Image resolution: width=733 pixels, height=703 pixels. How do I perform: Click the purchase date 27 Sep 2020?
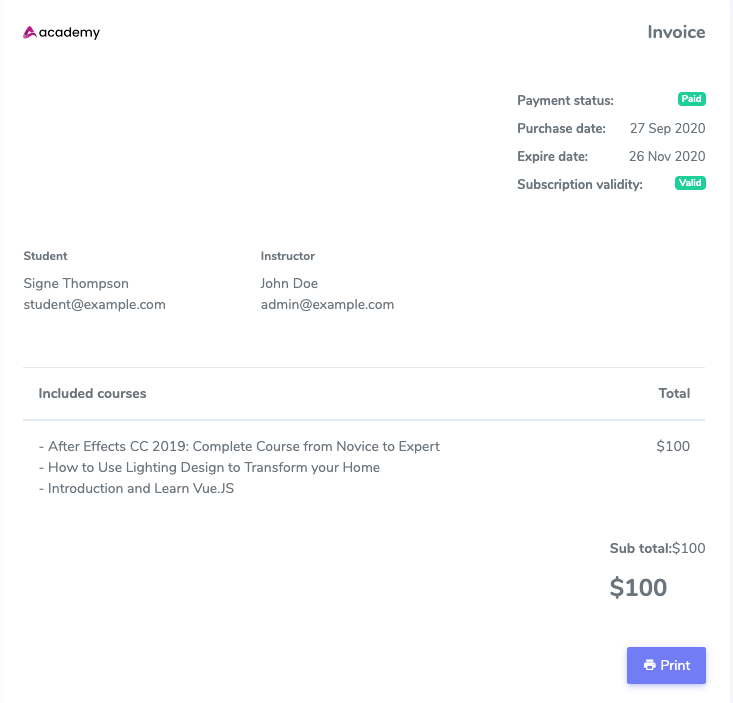tap(667, 129)
